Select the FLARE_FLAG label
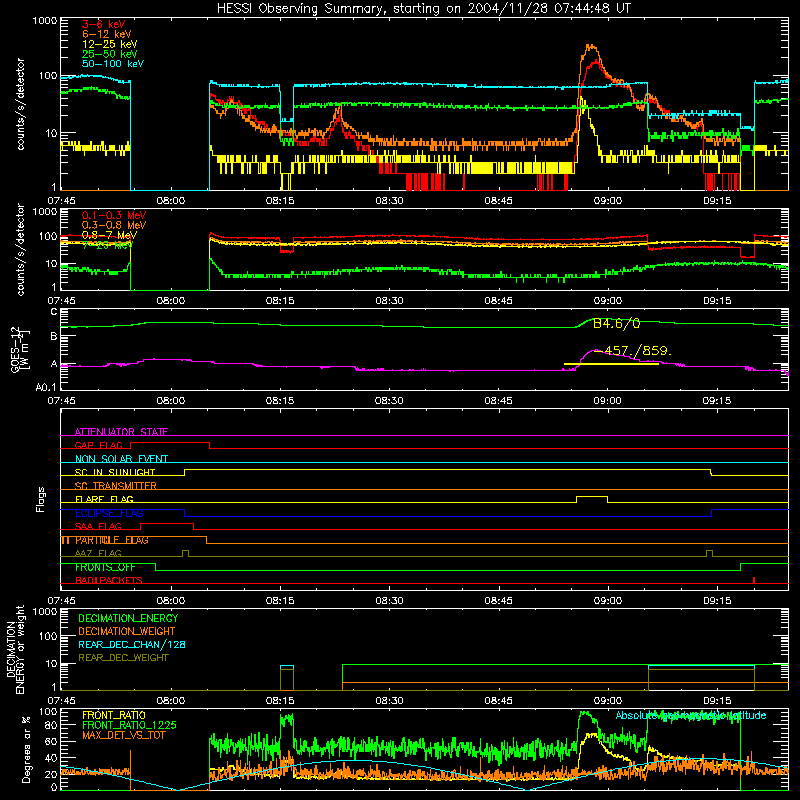This screenshot has width=800, height=800. click(104, 499)
